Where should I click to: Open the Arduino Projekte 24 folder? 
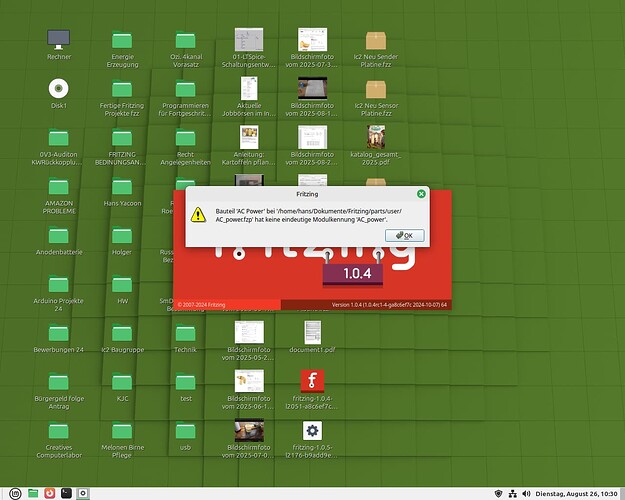59,284
